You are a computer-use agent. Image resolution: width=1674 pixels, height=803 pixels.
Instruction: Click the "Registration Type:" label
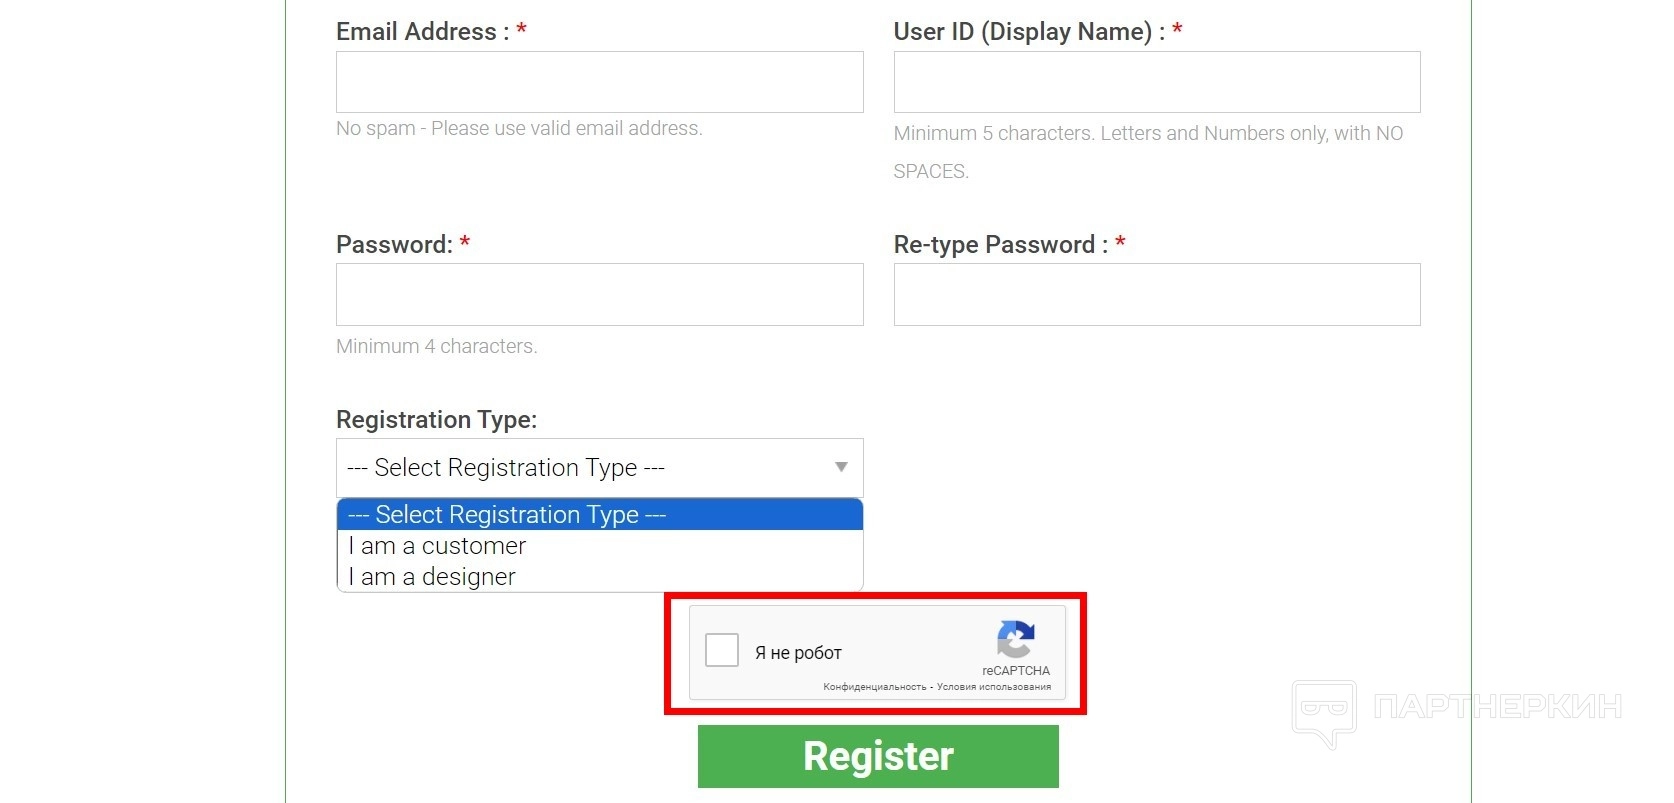click(x=436, y=420)
